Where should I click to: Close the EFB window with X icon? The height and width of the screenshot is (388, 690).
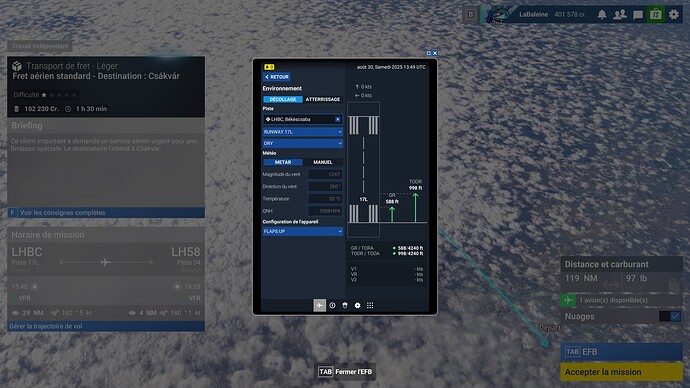(435, 53)
